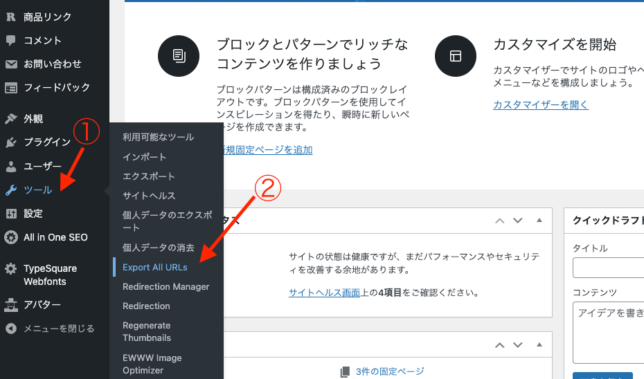Click the All in One SEO gear icon
The image size is (644, 379).
coord(11,237)
